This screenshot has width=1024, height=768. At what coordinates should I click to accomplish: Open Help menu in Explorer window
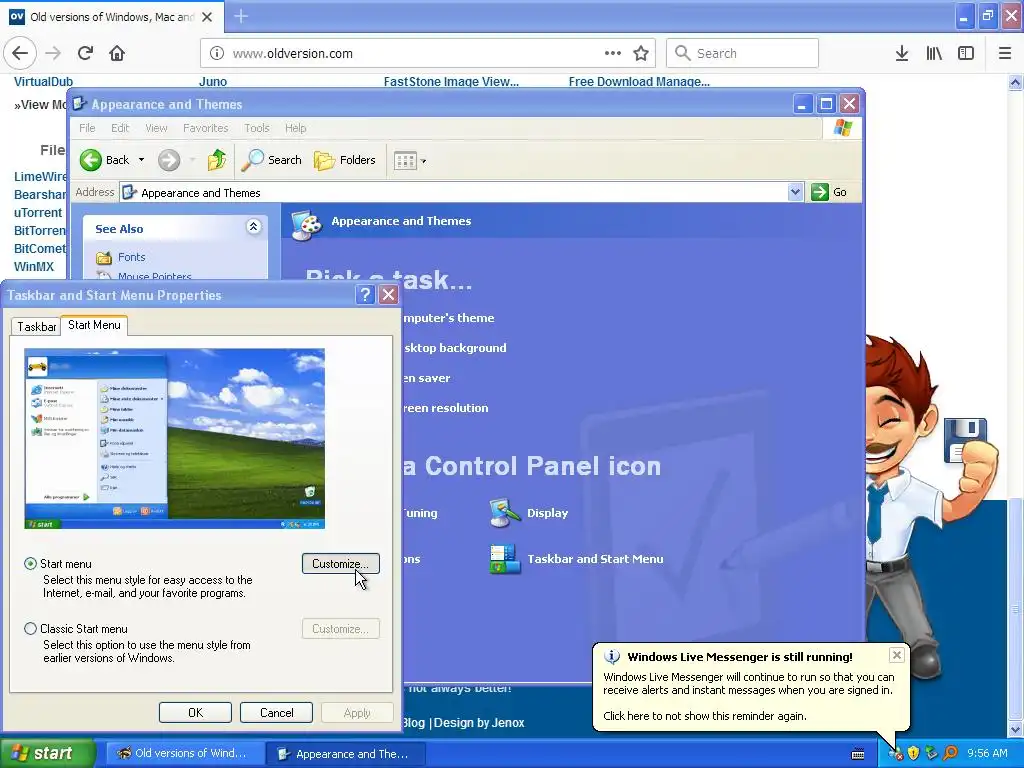coord(295,128)
